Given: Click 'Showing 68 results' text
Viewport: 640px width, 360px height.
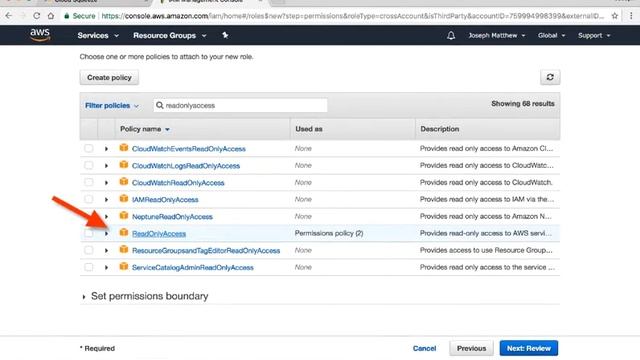Looking at the screenshot, I should 523,104.
